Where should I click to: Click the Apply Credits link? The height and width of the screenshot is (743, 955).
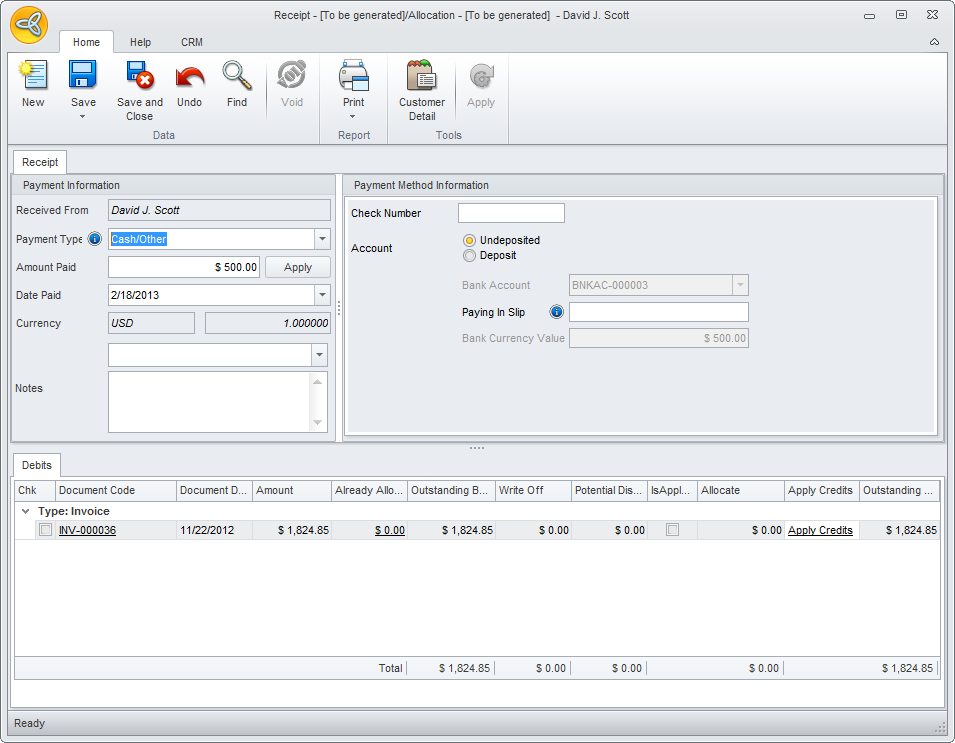coord(820,530)
